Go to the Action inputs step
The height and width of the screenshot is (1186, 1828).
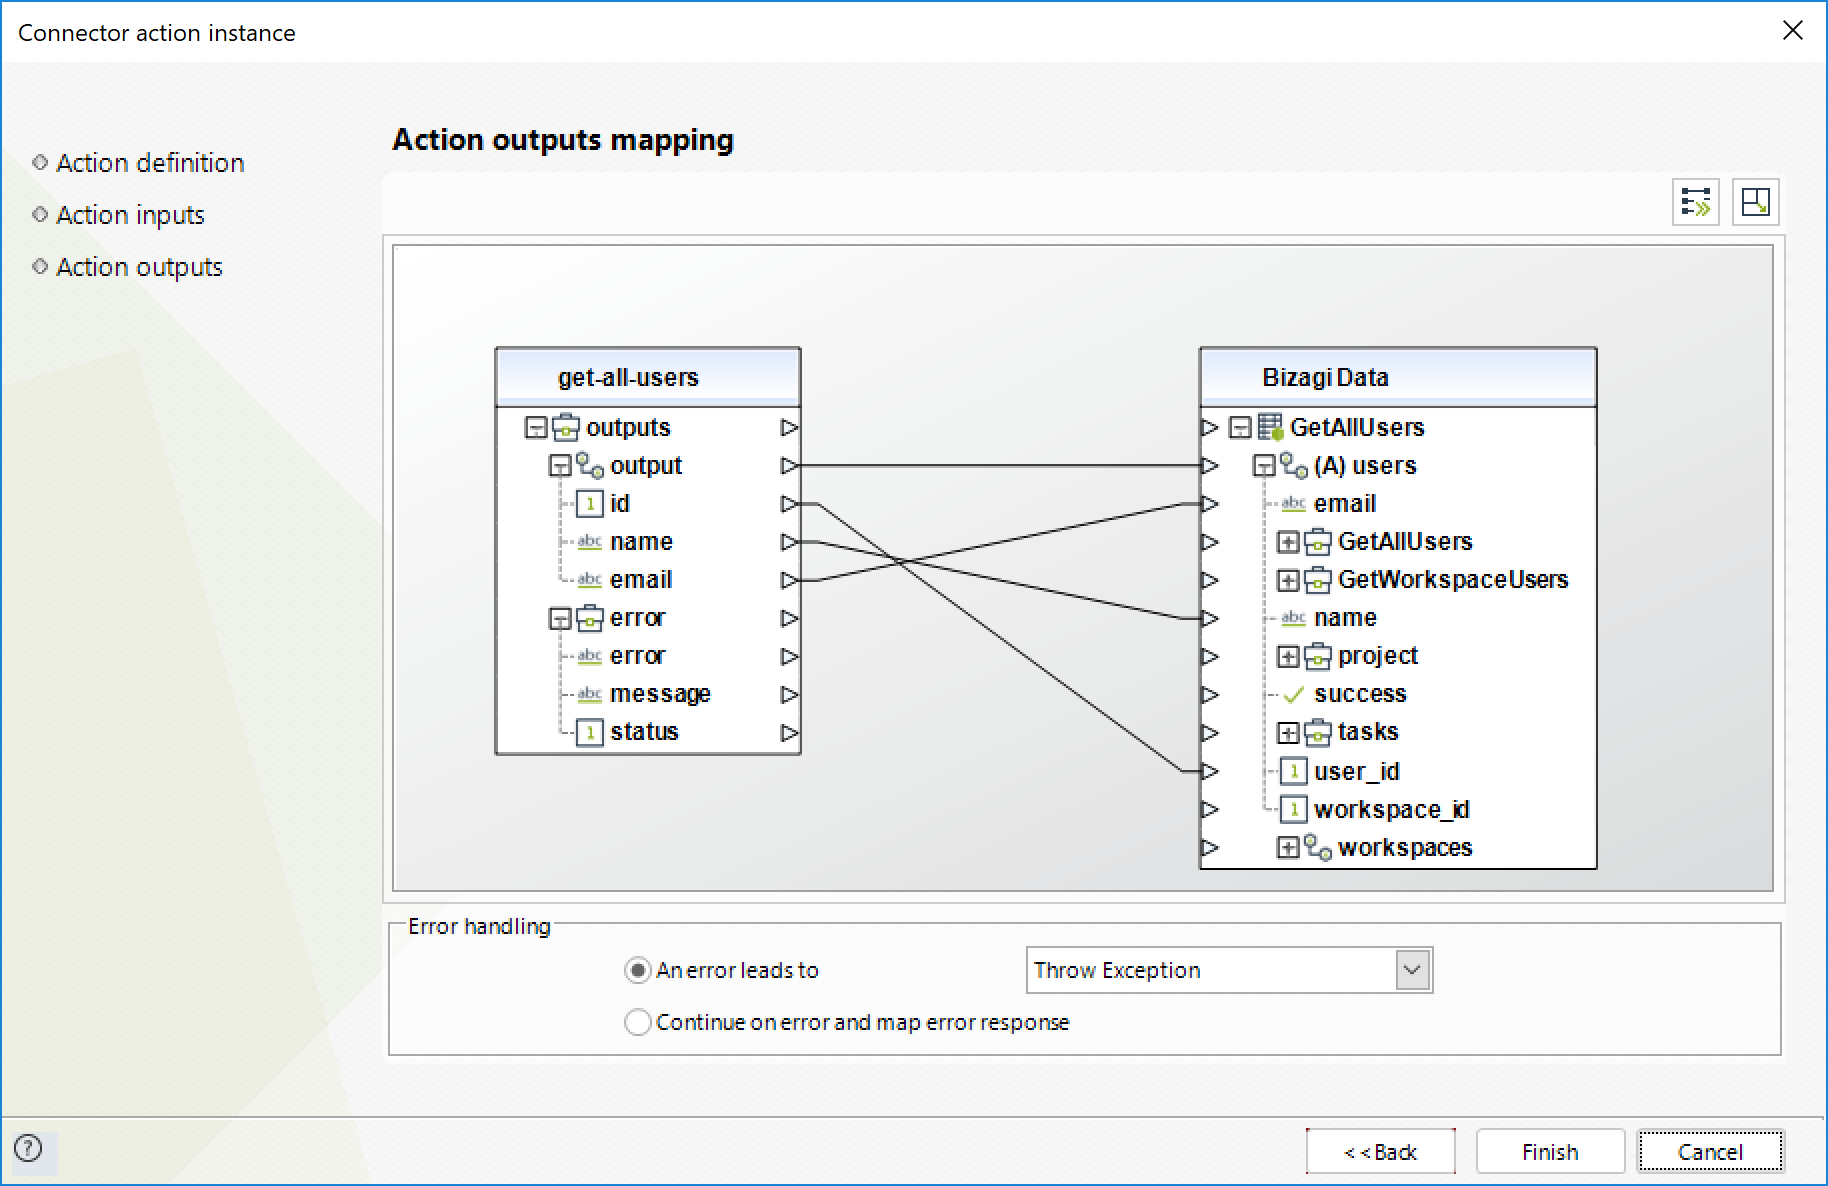tap(130, 215)
